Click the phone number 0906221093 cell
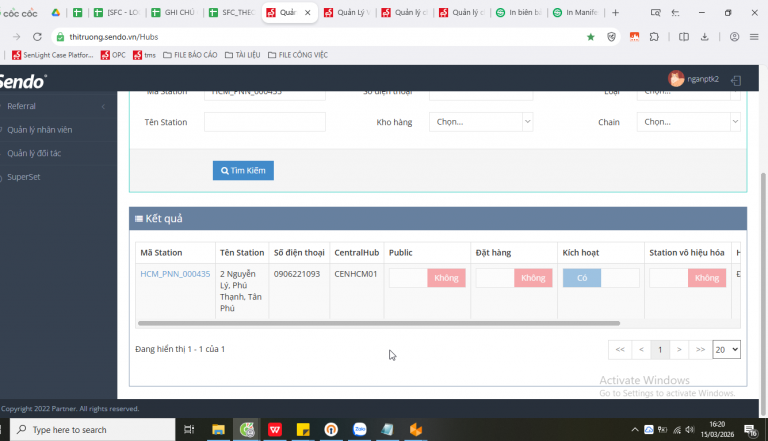The width and height of the screenshot is (768, 441). pos(297,274)
